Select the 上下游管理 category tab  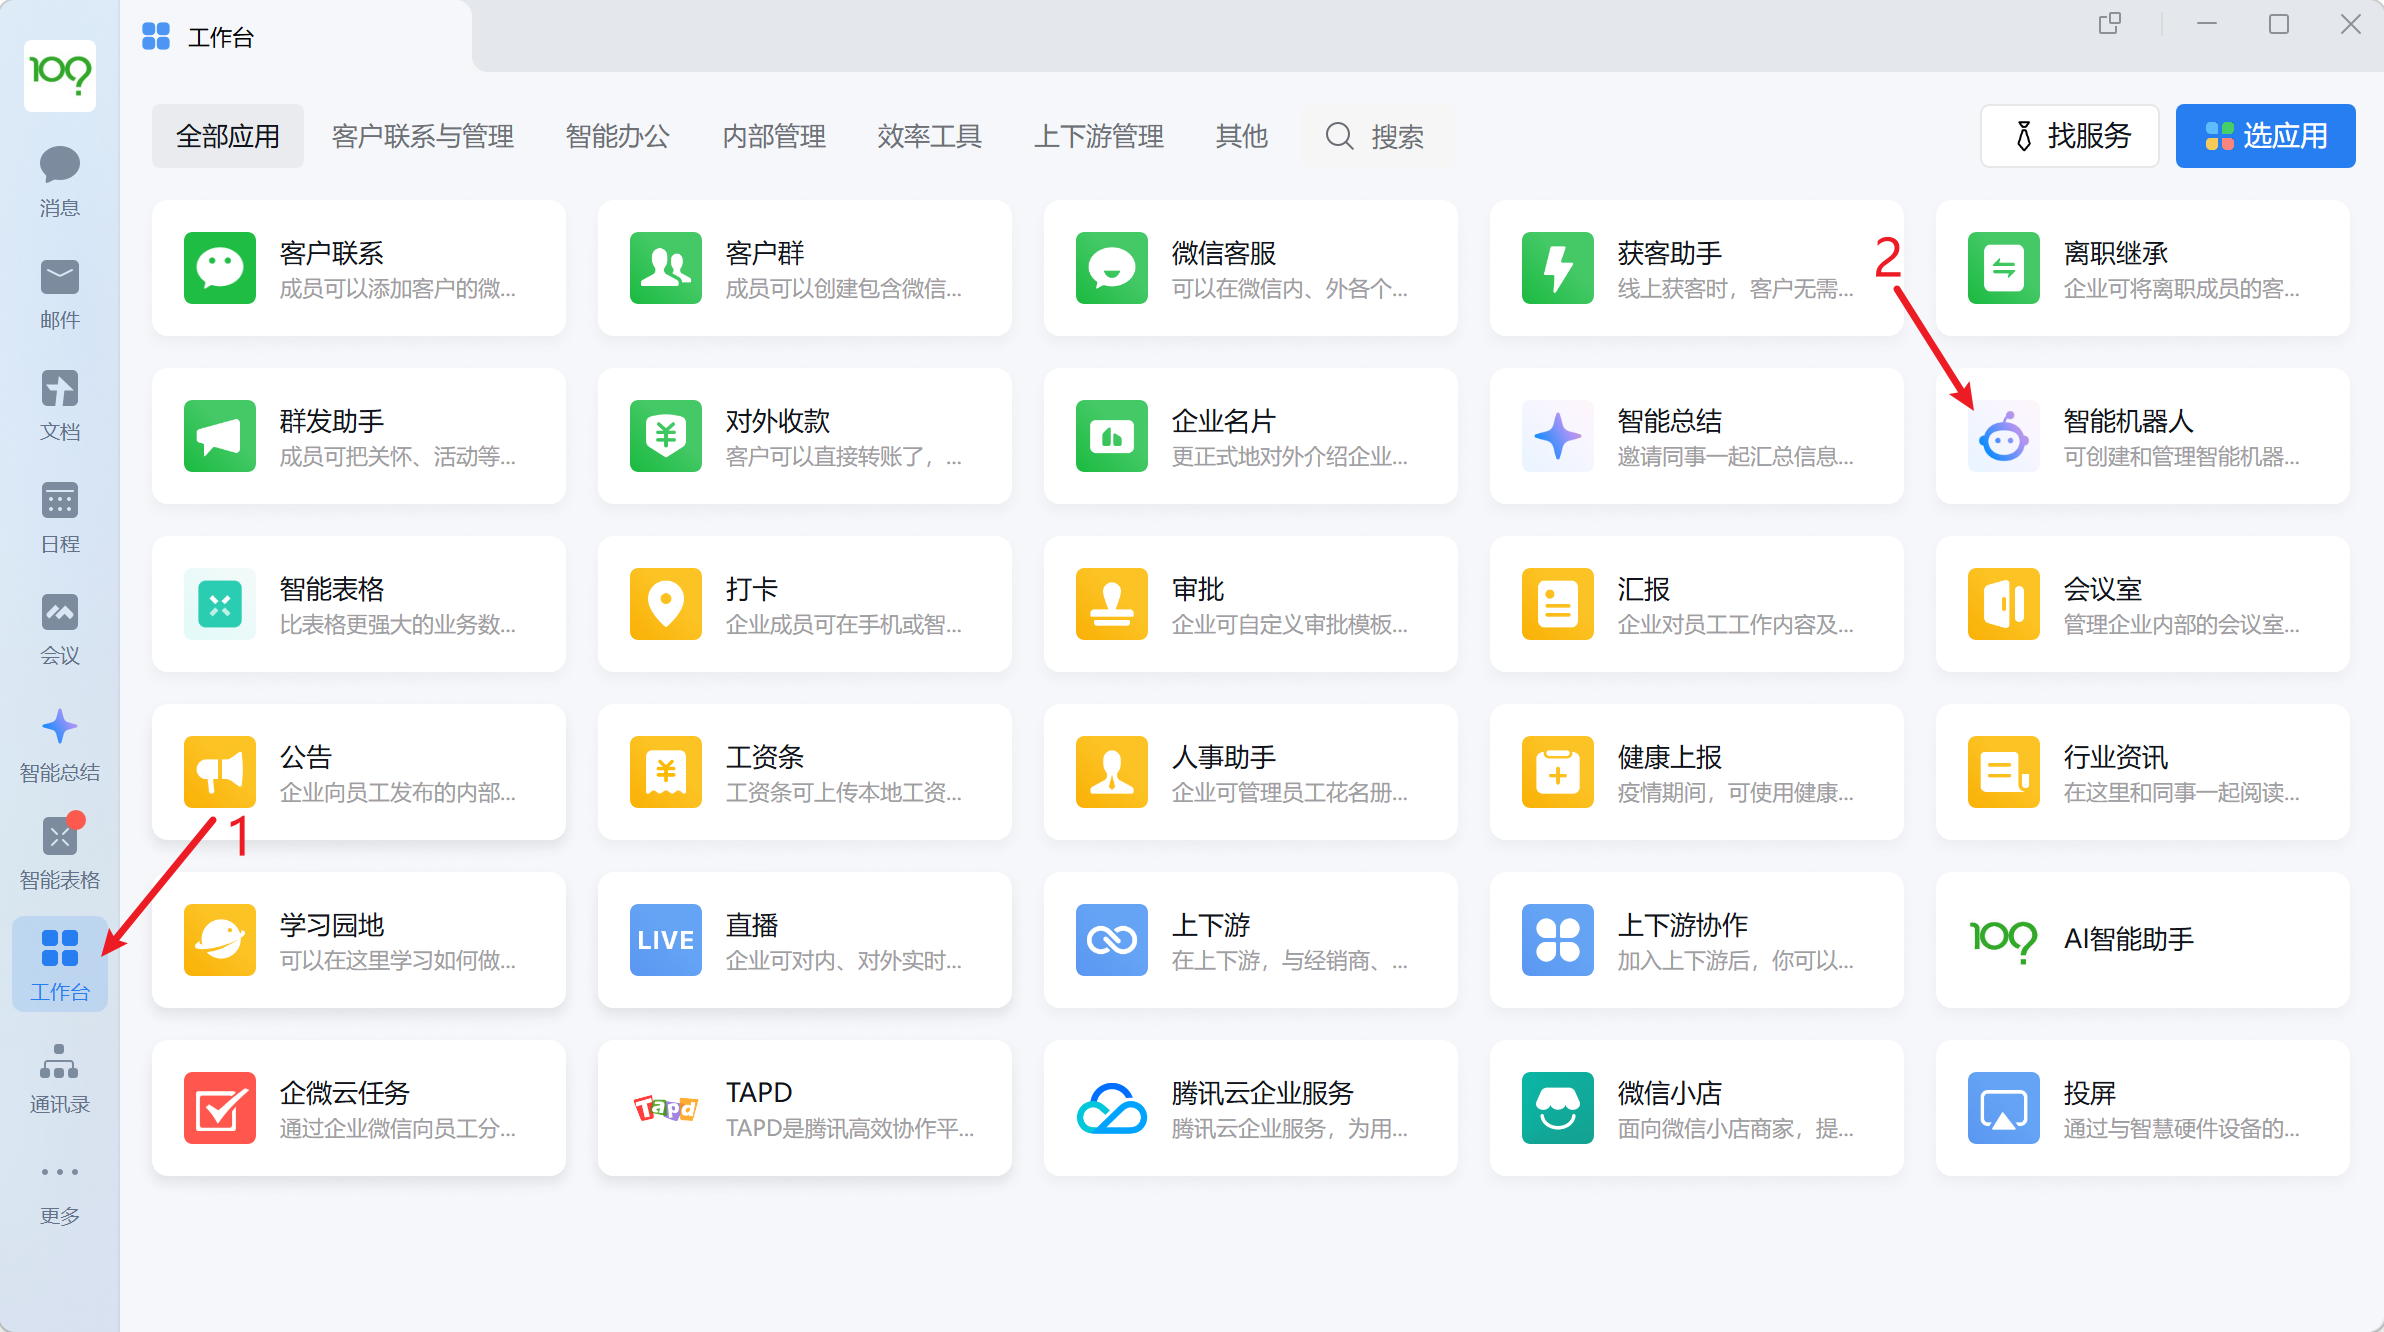(1098, 136)
